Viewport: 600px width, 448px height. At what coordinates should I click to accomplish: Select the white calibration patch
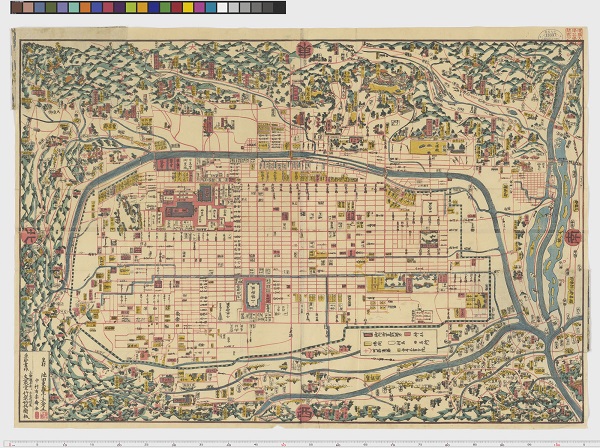tap(222, 8)
